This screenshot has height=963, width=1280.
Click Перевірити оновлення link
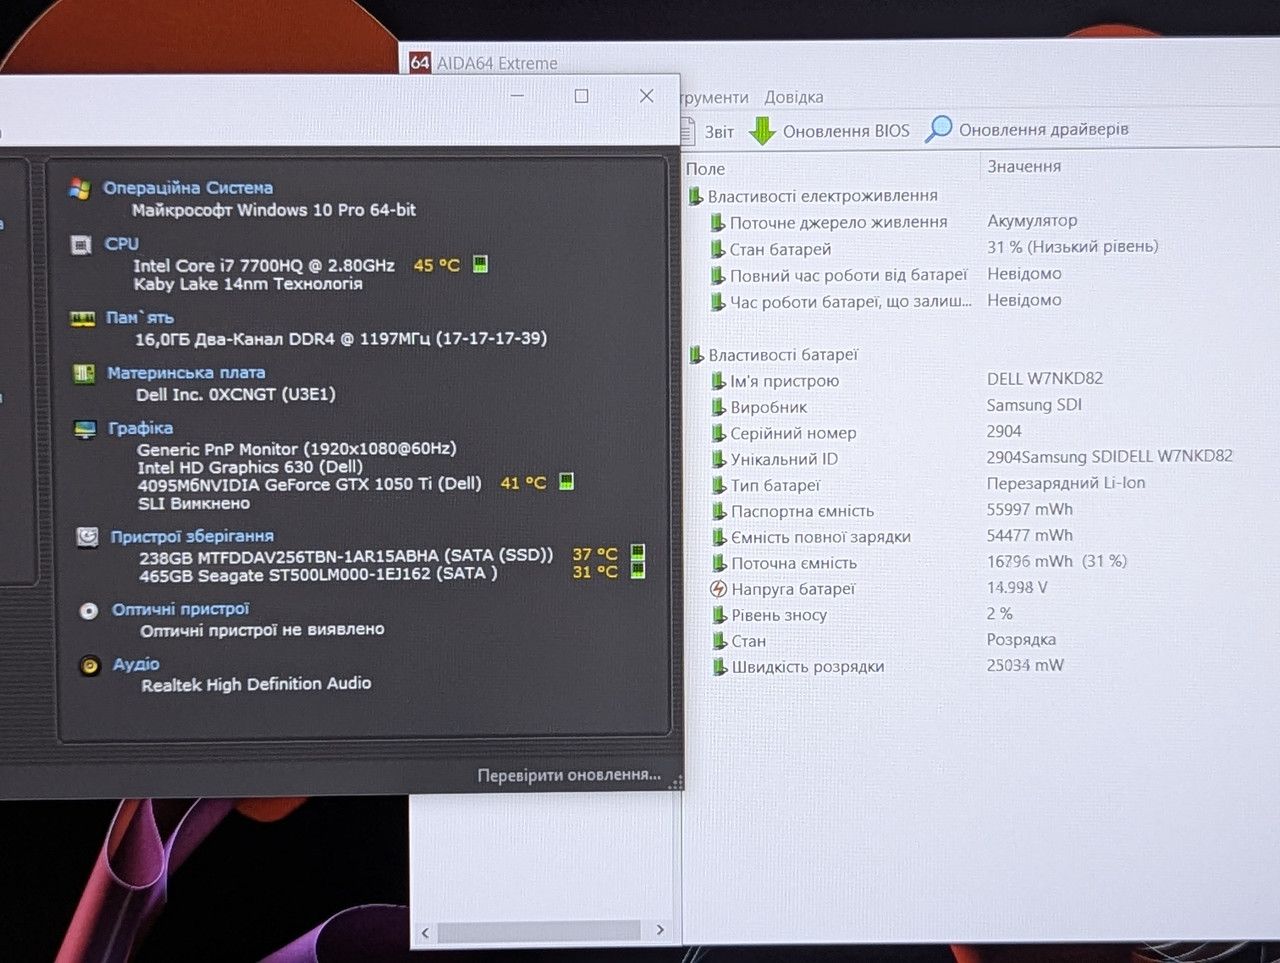click(x=569, y=775)
